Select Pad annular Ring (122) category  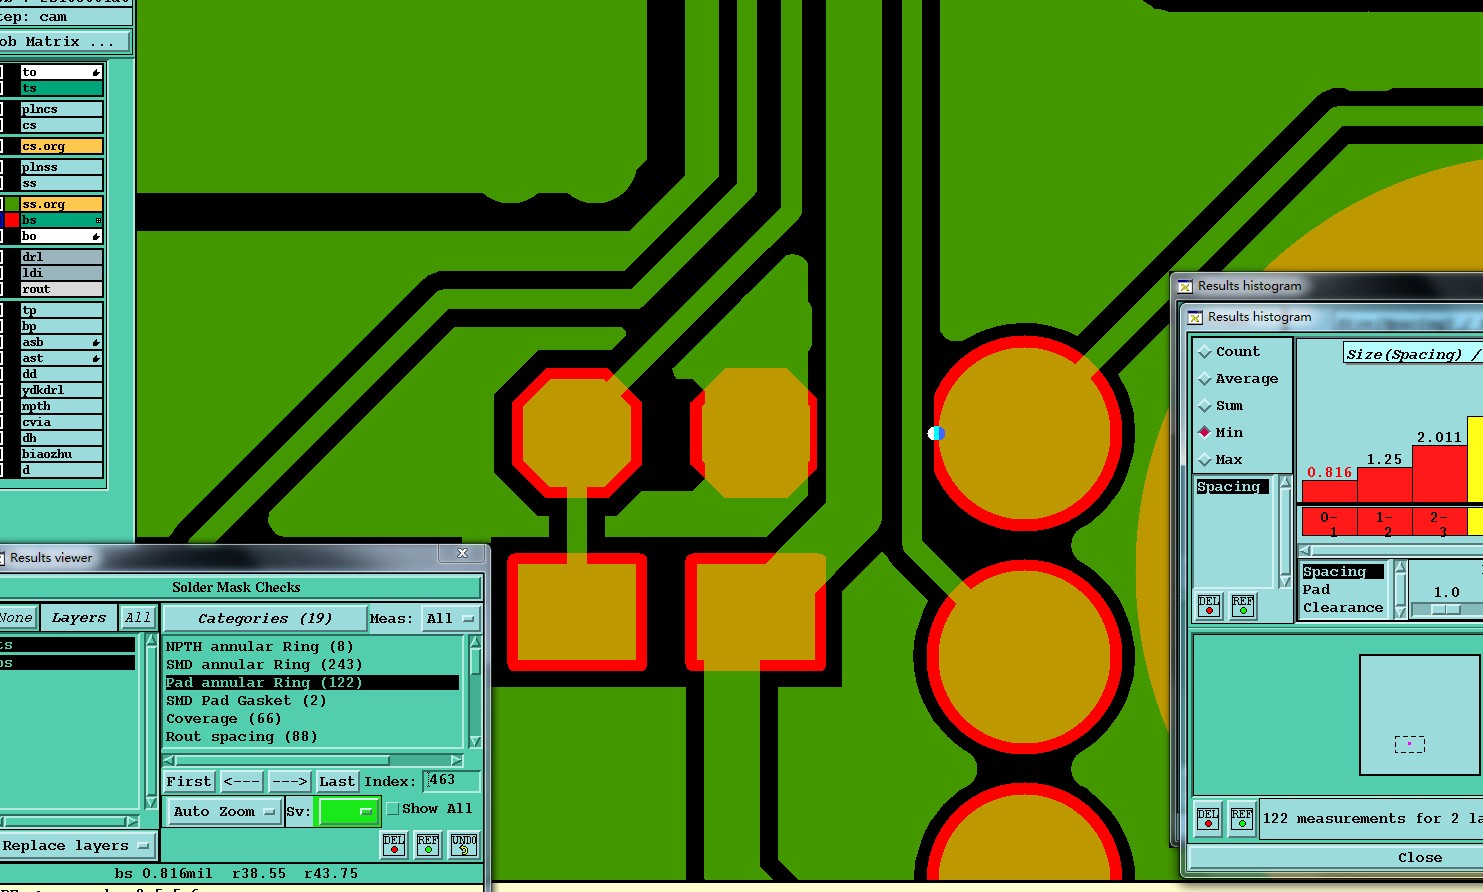click(312, 683)
